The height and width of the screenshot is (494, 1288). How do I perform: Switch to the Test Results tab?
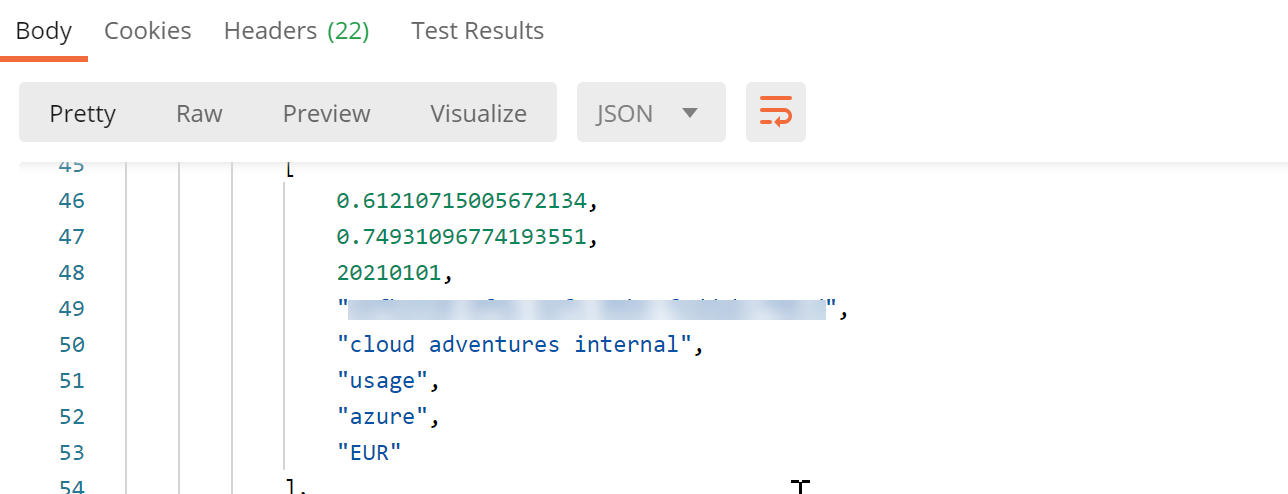477,31
